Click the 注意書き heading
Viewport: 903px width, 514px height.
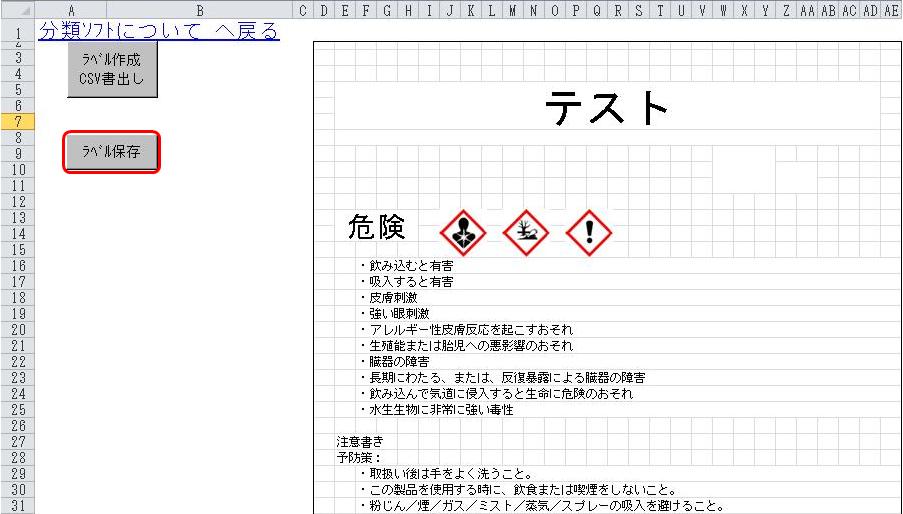(x=360, y=442)
